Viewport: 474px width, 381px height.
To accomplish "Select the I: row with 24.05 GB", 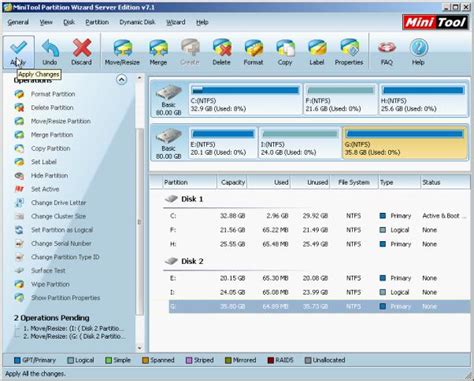I will 319,292.
